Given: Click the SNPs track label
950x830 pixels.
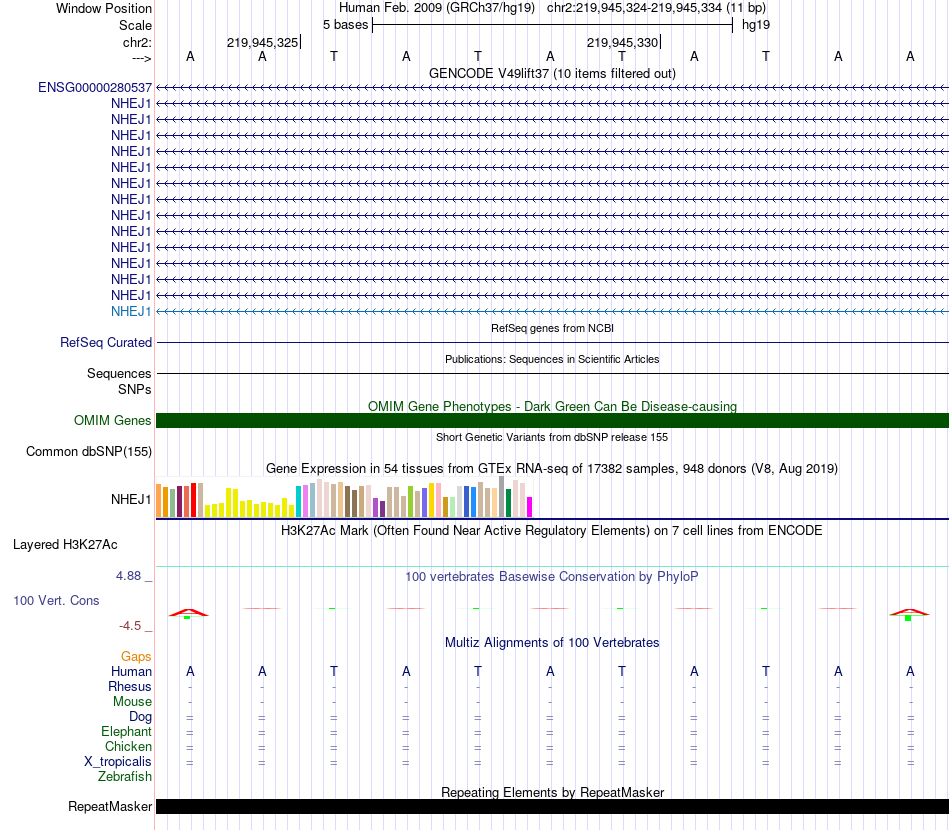Looking at the screenshot, I should (135, 390).
